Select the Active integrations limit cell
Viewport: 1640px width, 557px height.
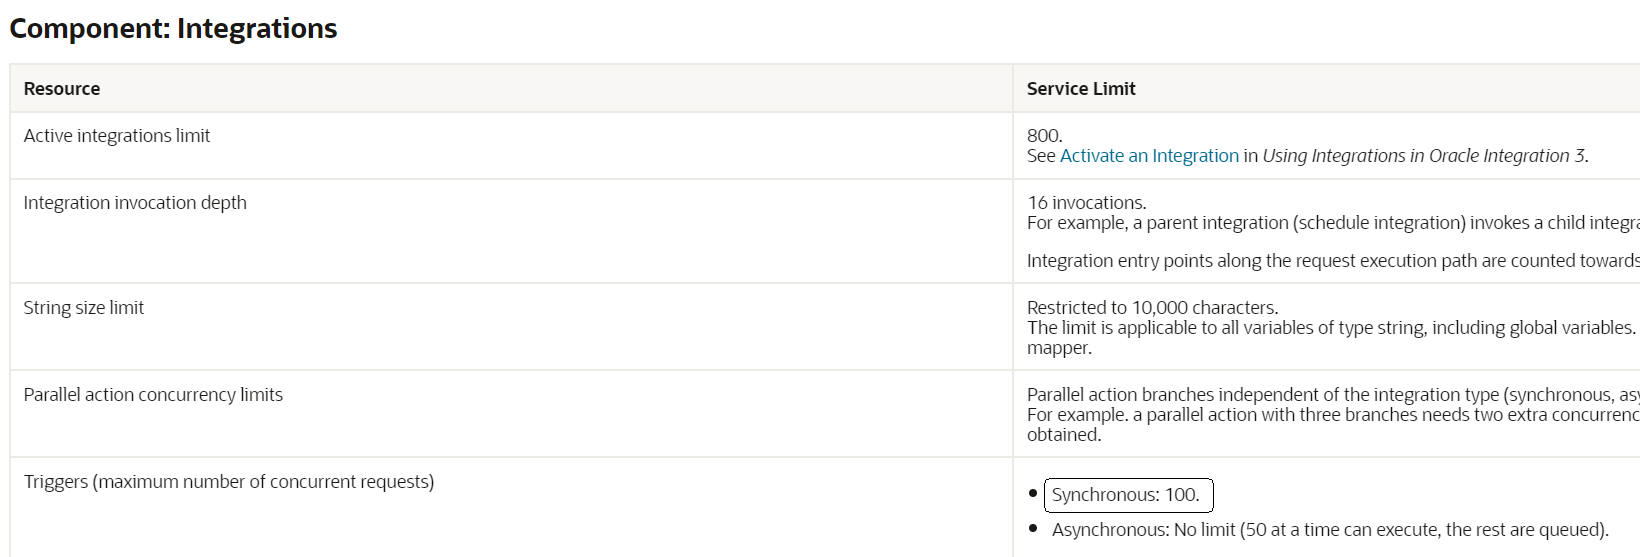117,136
